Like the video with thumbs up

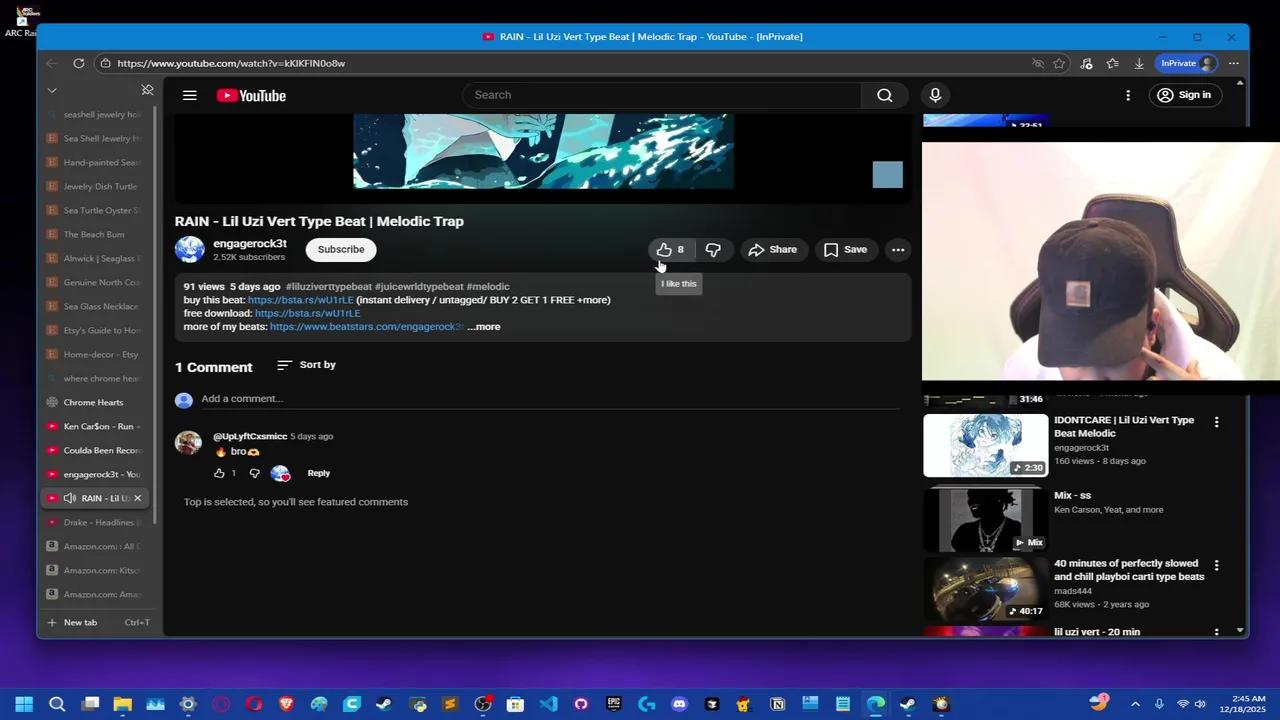point(669,249)
